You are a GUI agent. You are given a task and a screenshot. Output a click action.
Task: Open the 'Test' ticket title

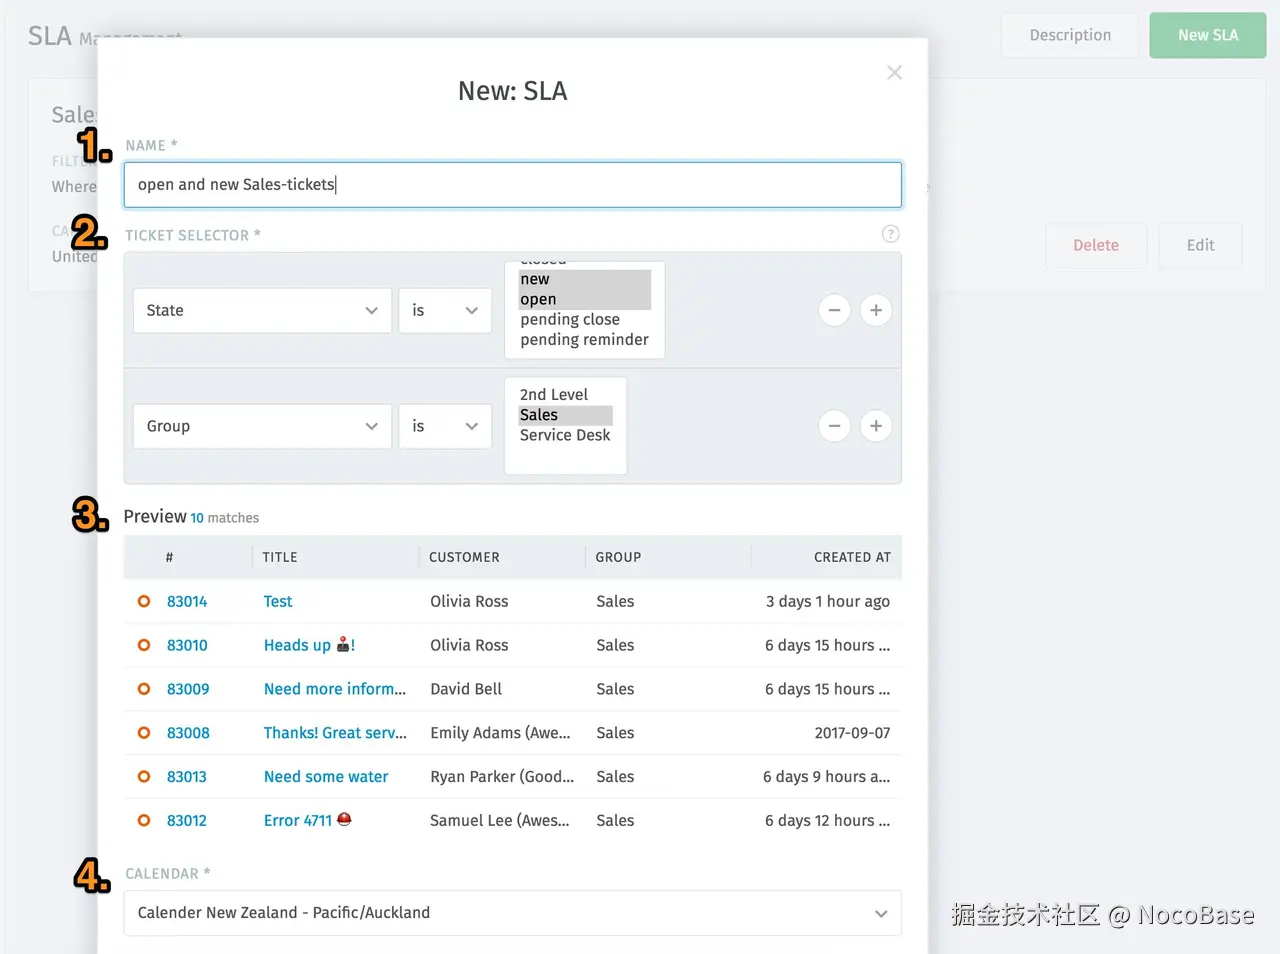(x=278, y=601)
